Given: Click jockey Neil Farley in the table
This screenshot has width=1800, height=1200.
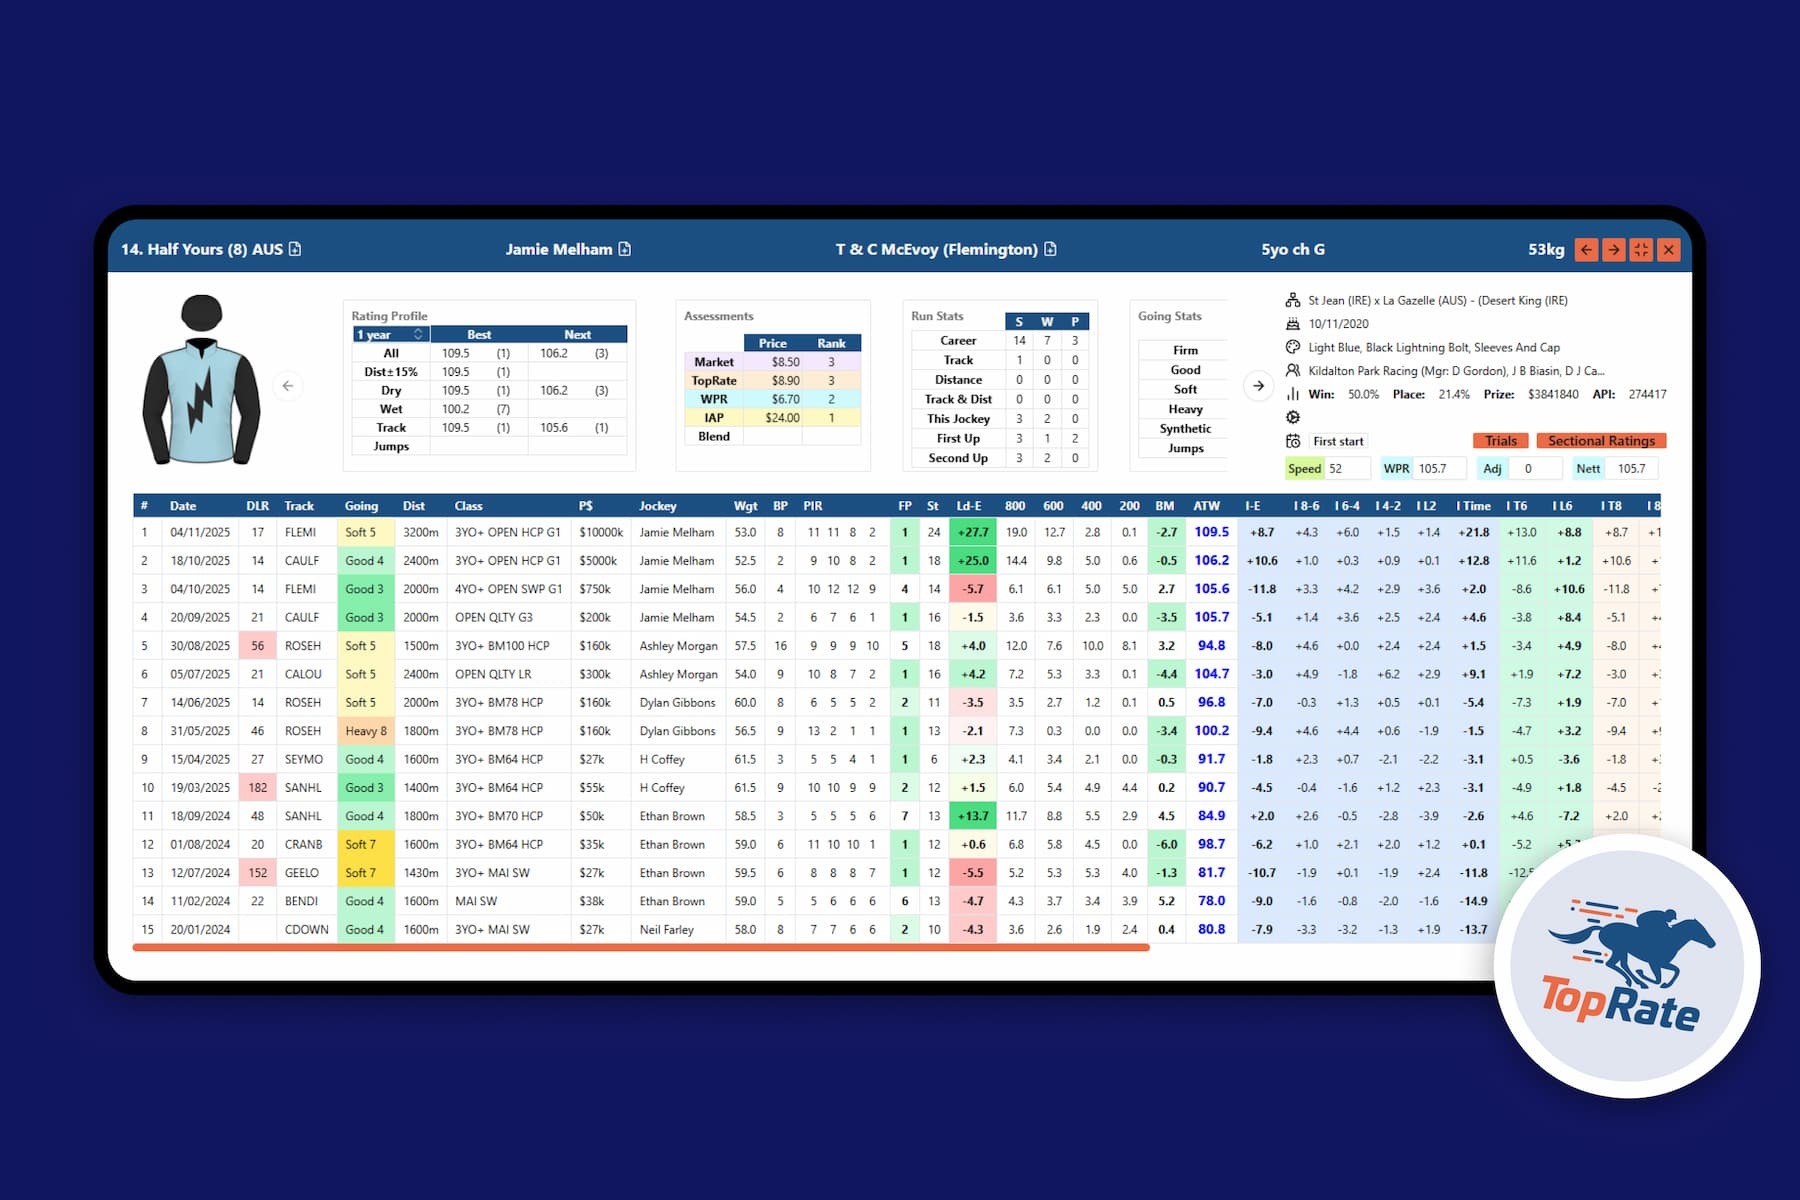Looking at the screenshot, I should (x=667, y=930).
